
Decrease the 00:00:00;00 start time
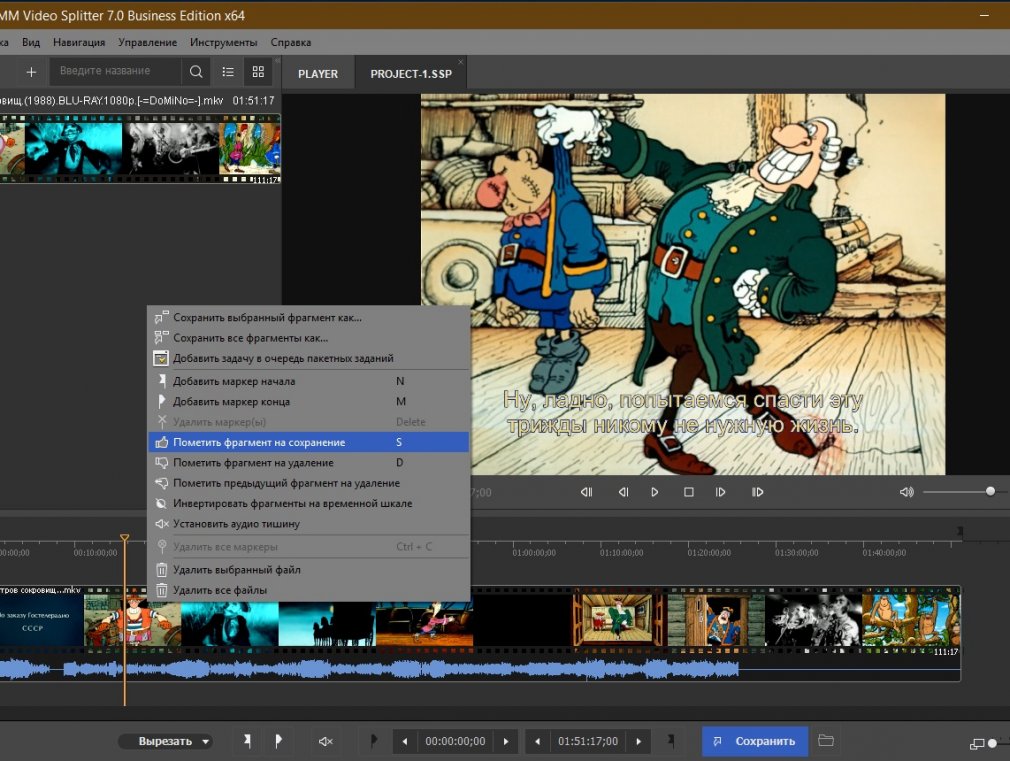[405, 742]
